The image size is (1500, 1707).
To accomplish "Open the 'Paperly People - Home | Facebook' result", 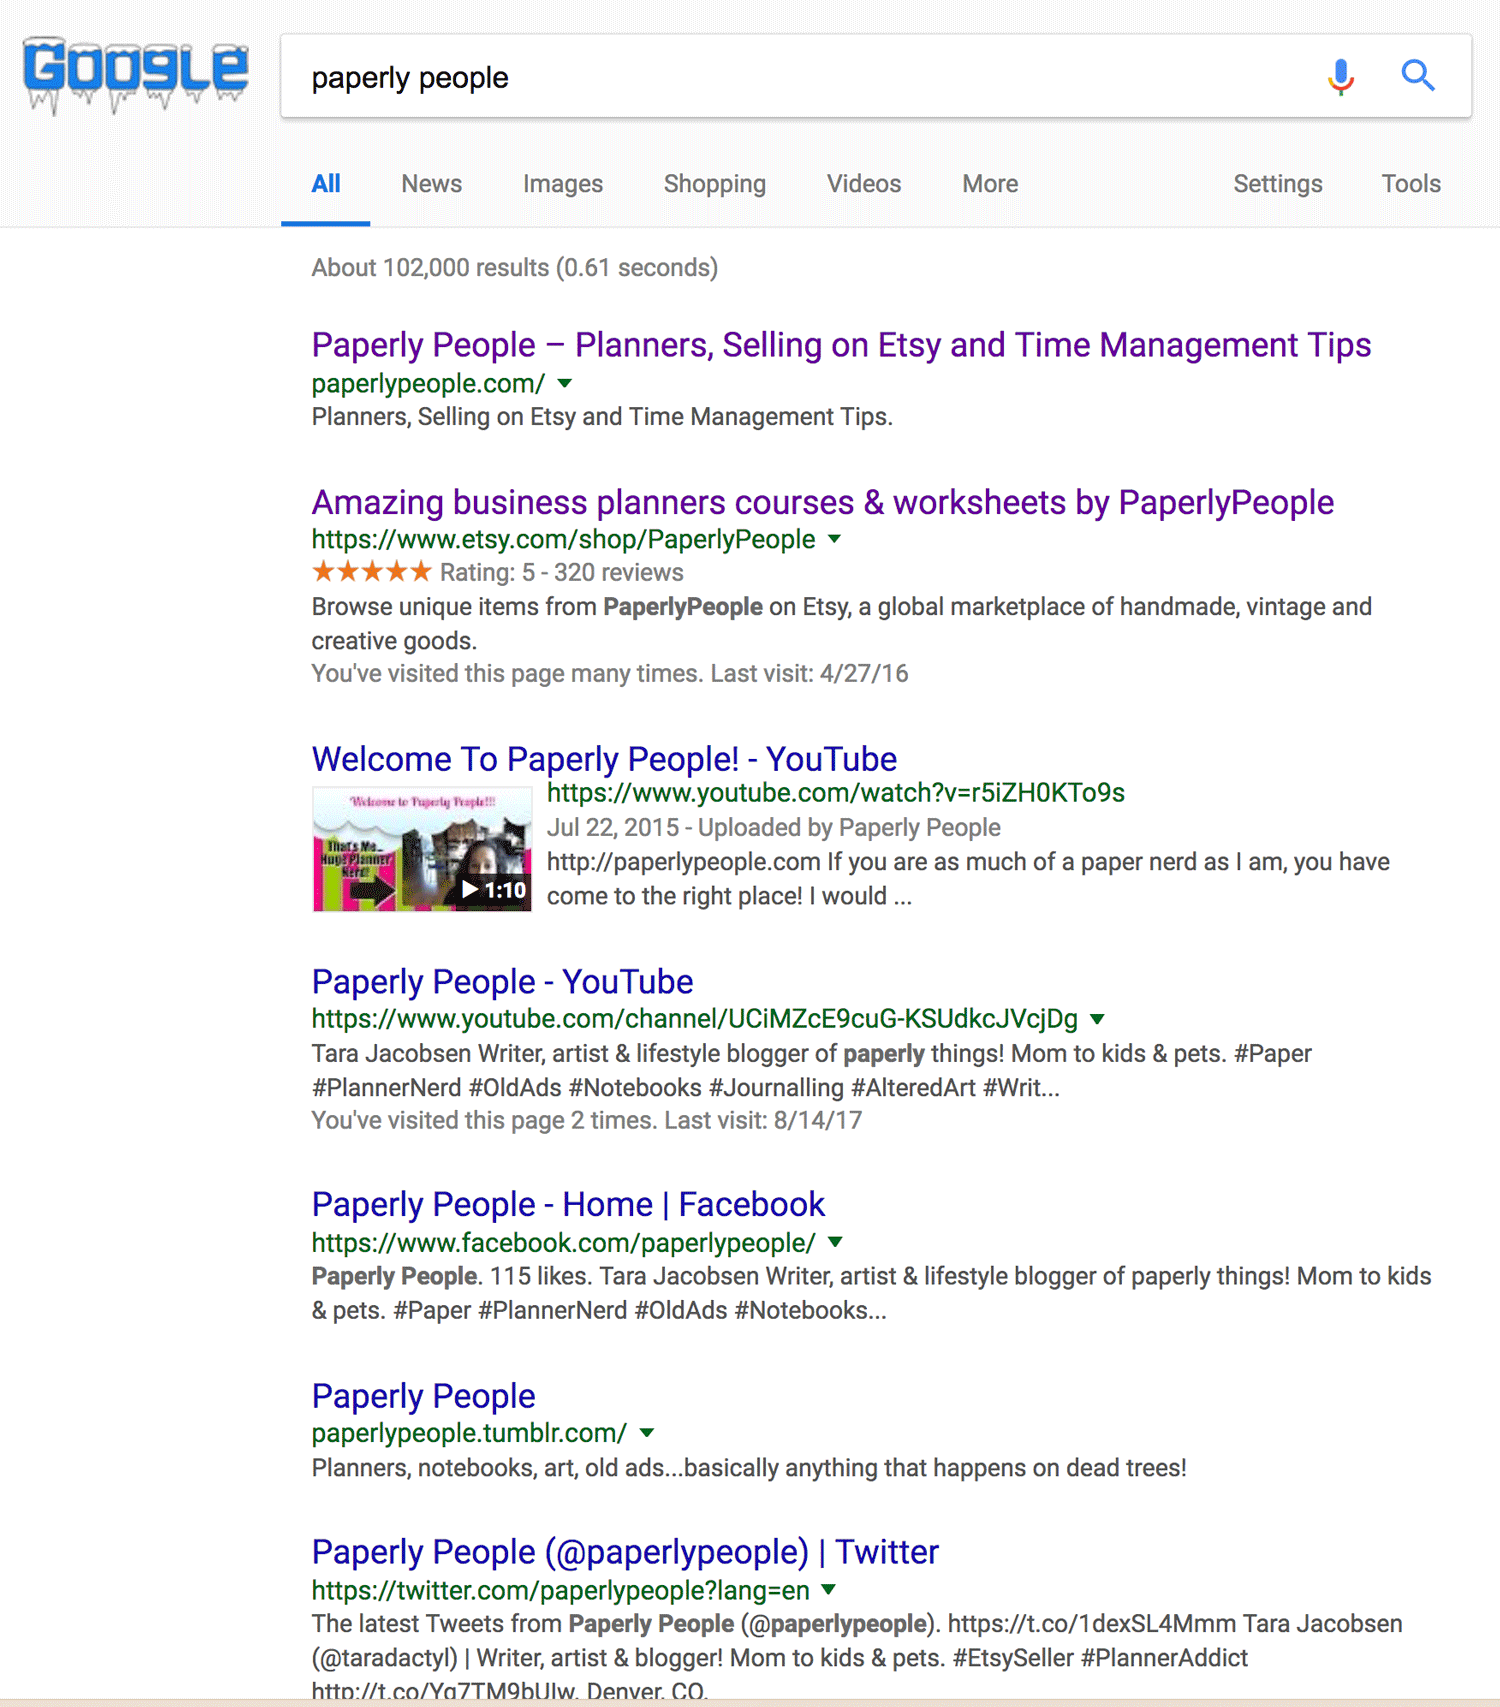I will tap(568, 1205).
